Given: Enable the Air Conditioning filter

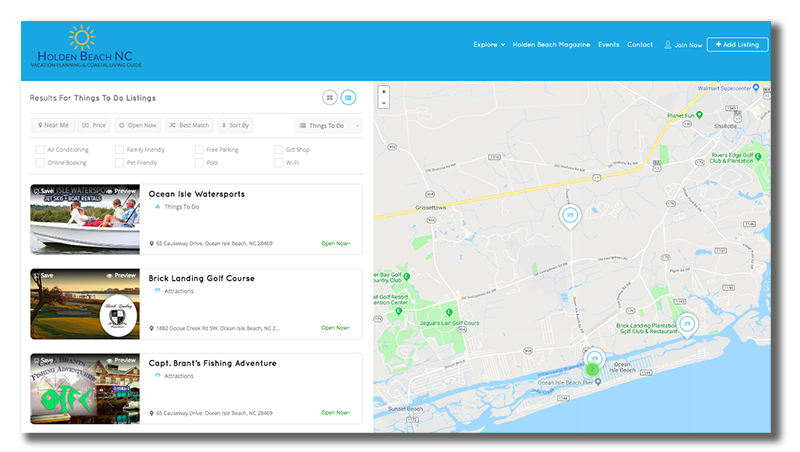Looking at the screenshot, I should pyautogui.click(x=39, y=149).
